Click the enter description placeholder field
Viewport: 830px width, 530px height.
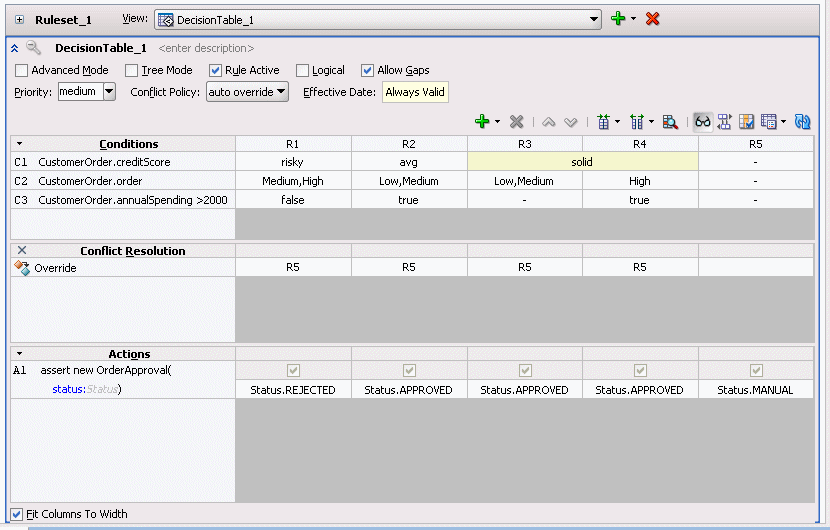[206, 48]
